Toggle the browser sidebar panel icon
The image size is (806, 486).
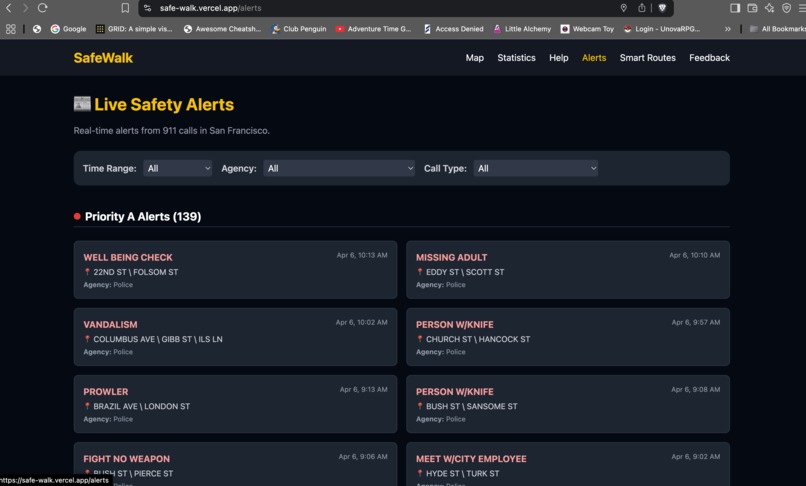pos(735,8)
